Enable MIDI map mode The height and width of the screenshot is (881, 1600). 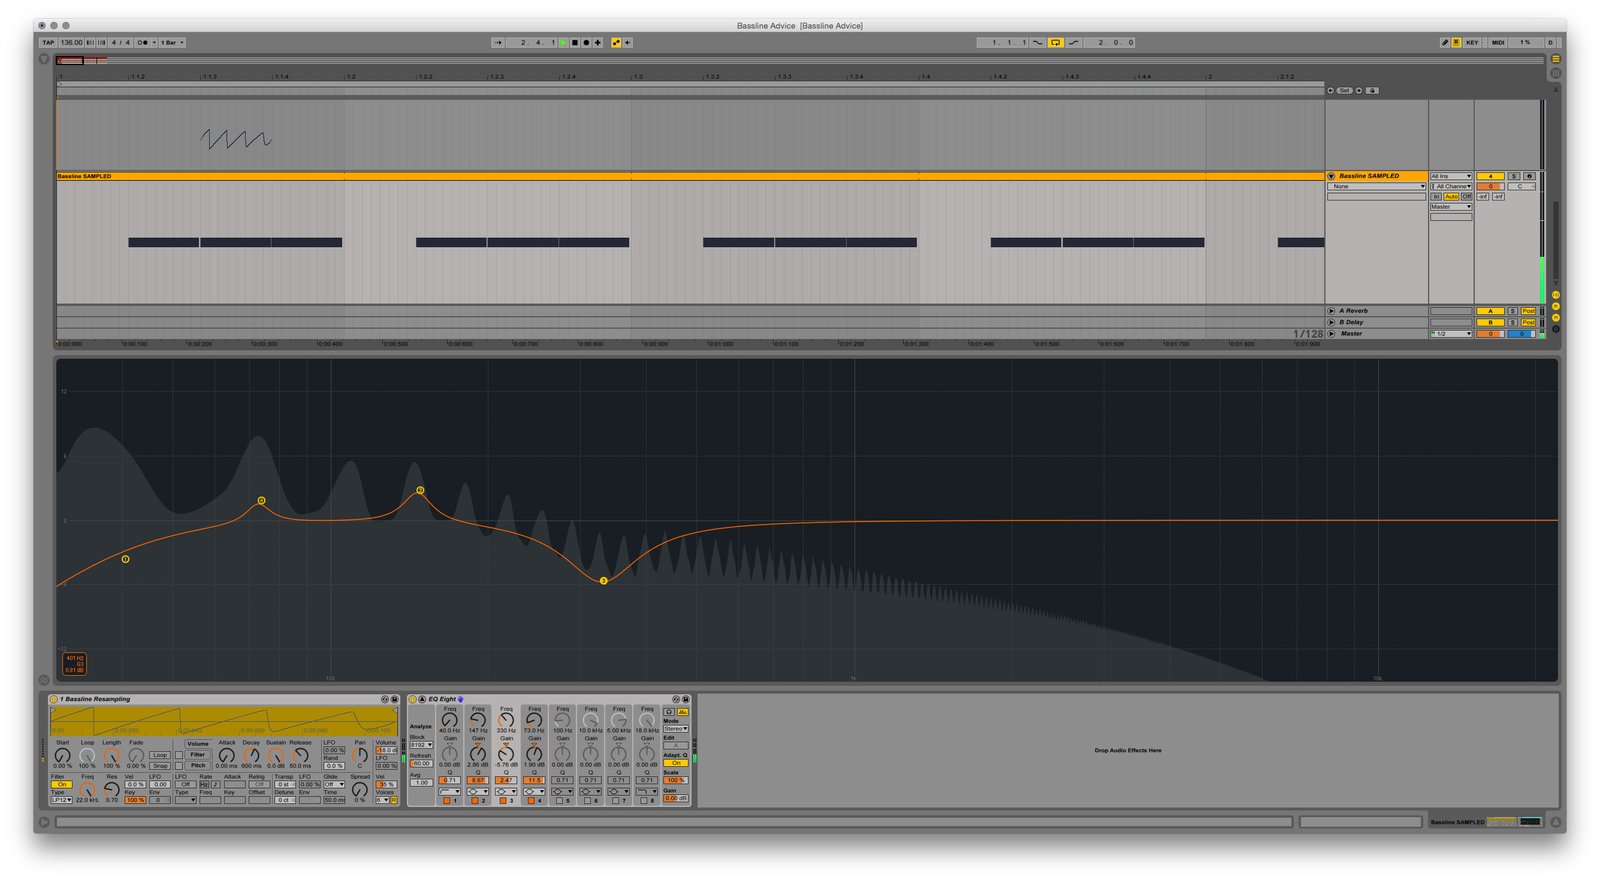pyautogui.click(x=1498, y=42)
